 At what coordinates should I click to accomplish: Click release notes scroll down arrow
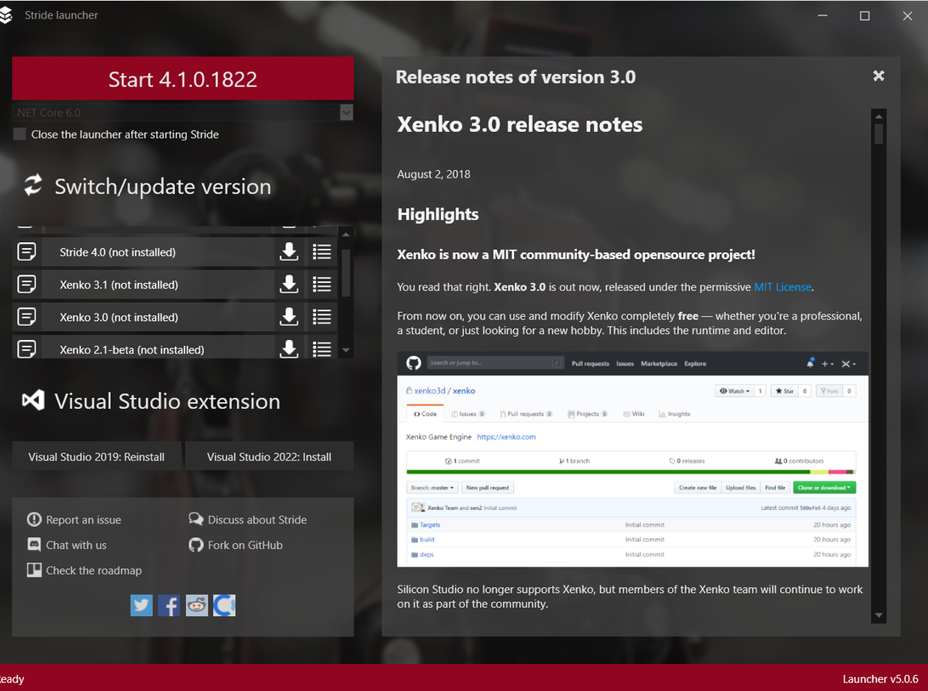[x=879, y=615]
